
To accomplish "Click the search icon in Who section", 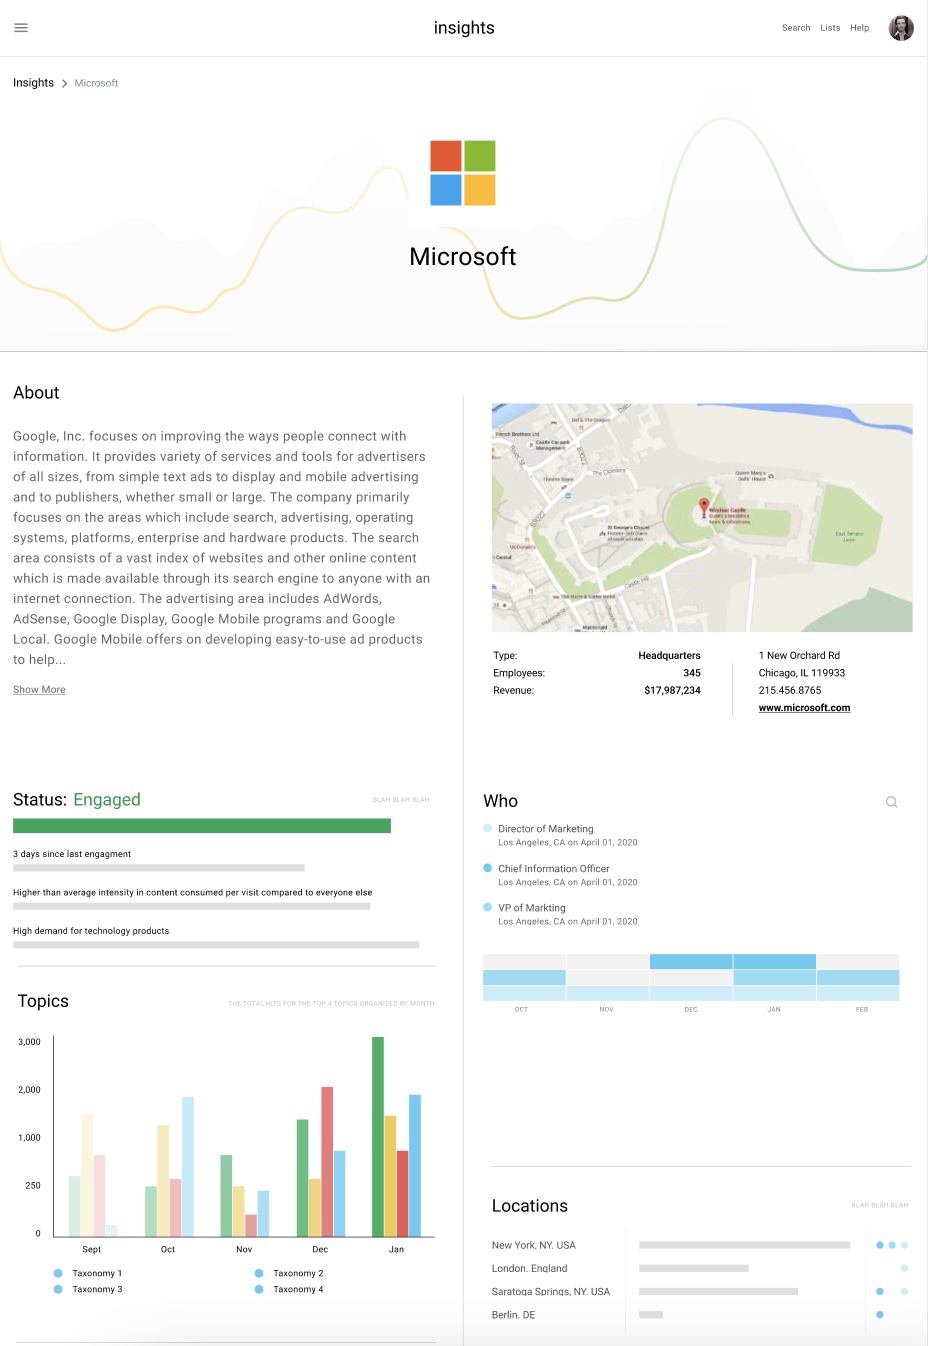I will coord(891,802).
